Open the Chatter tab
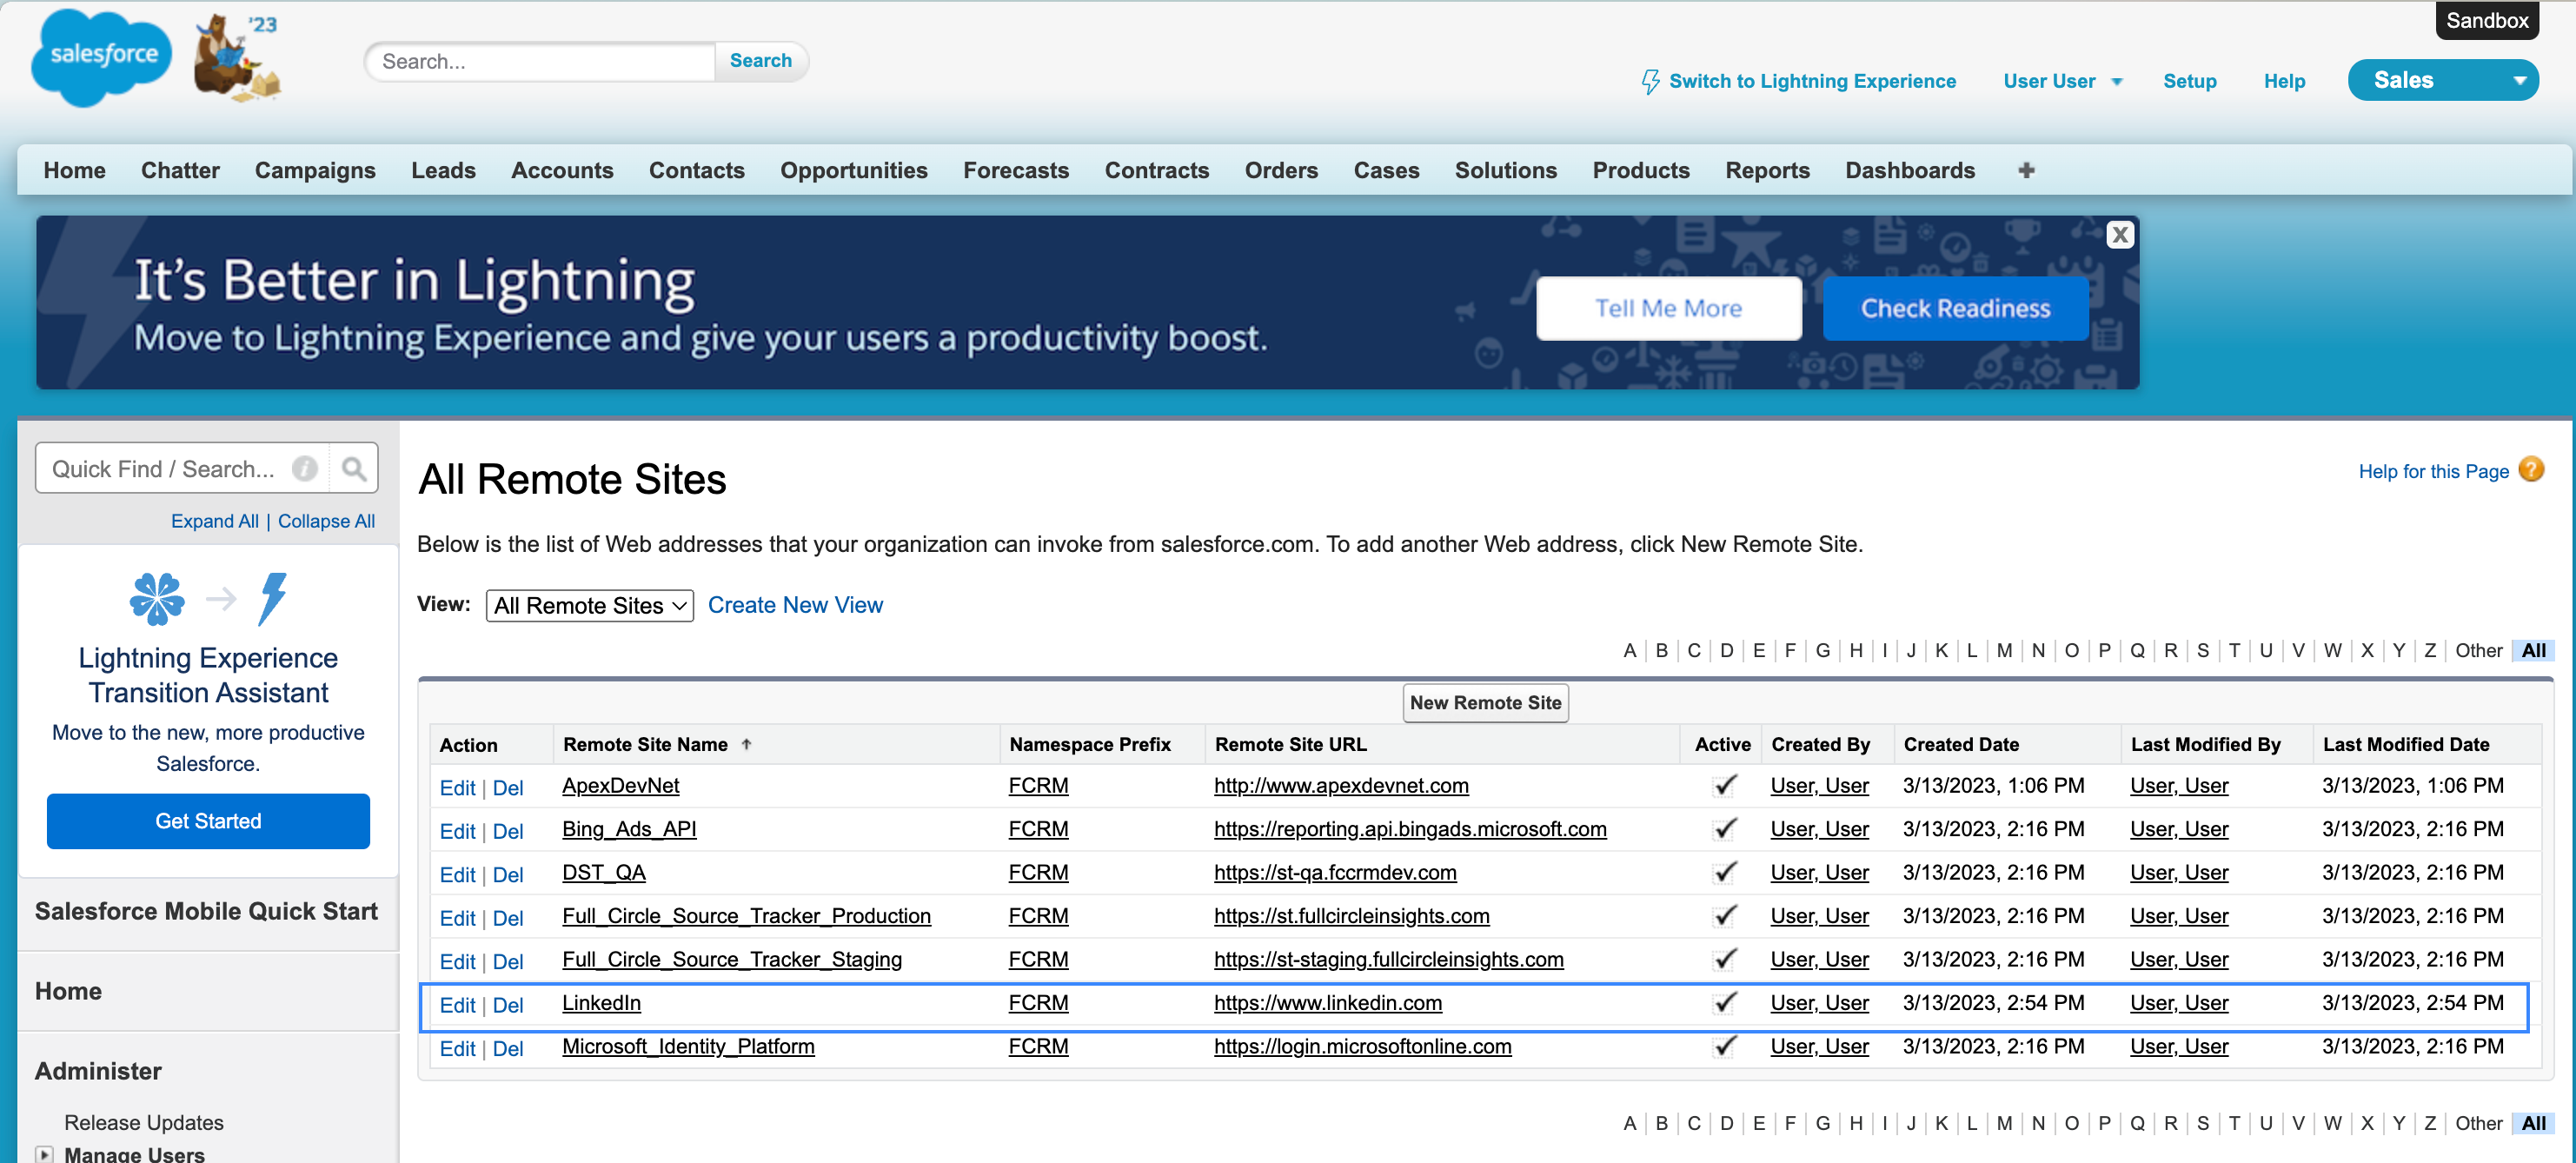Image resolution: width=2576 pixels, height=1163 pixels. (180, 171)
